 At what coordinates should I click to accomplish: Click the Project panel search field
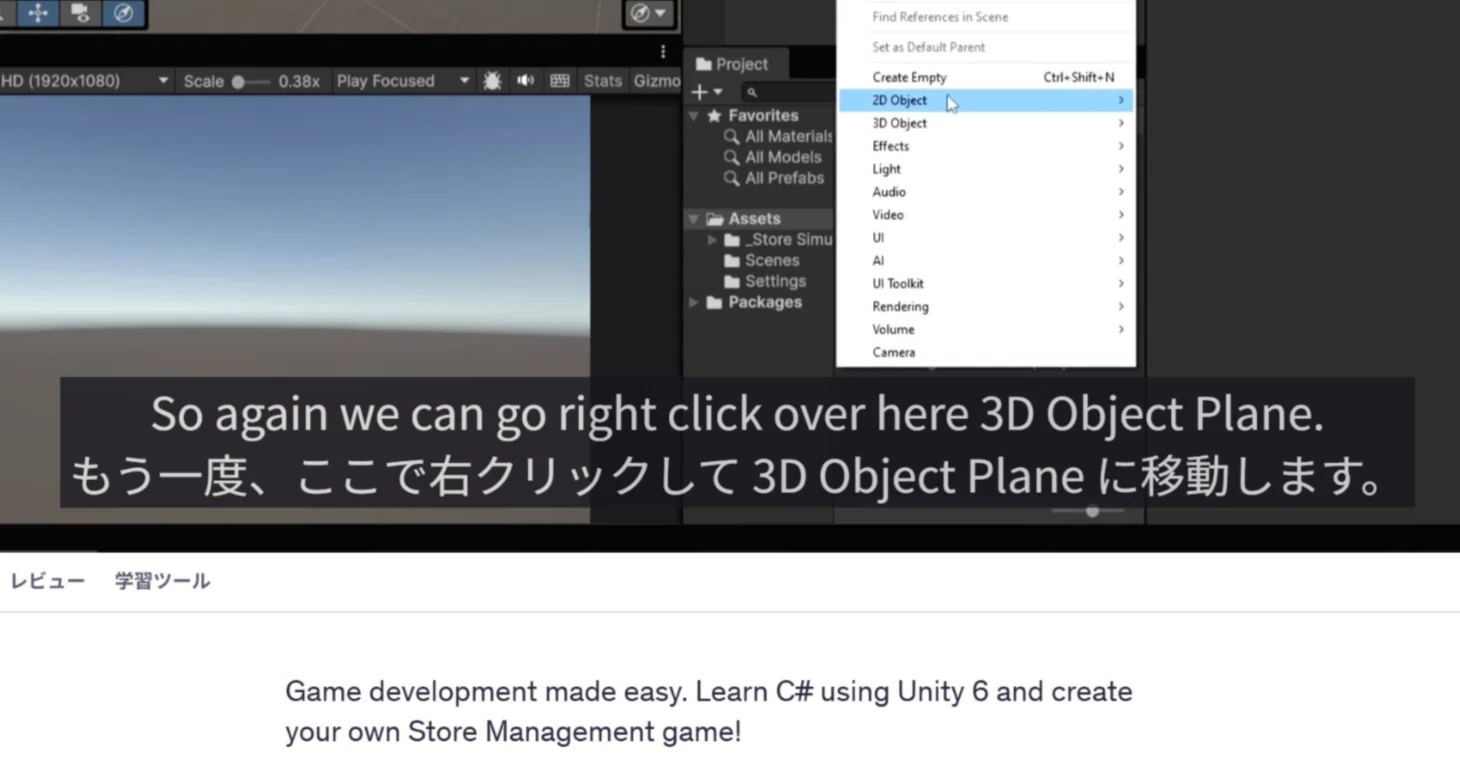[787, 92]
